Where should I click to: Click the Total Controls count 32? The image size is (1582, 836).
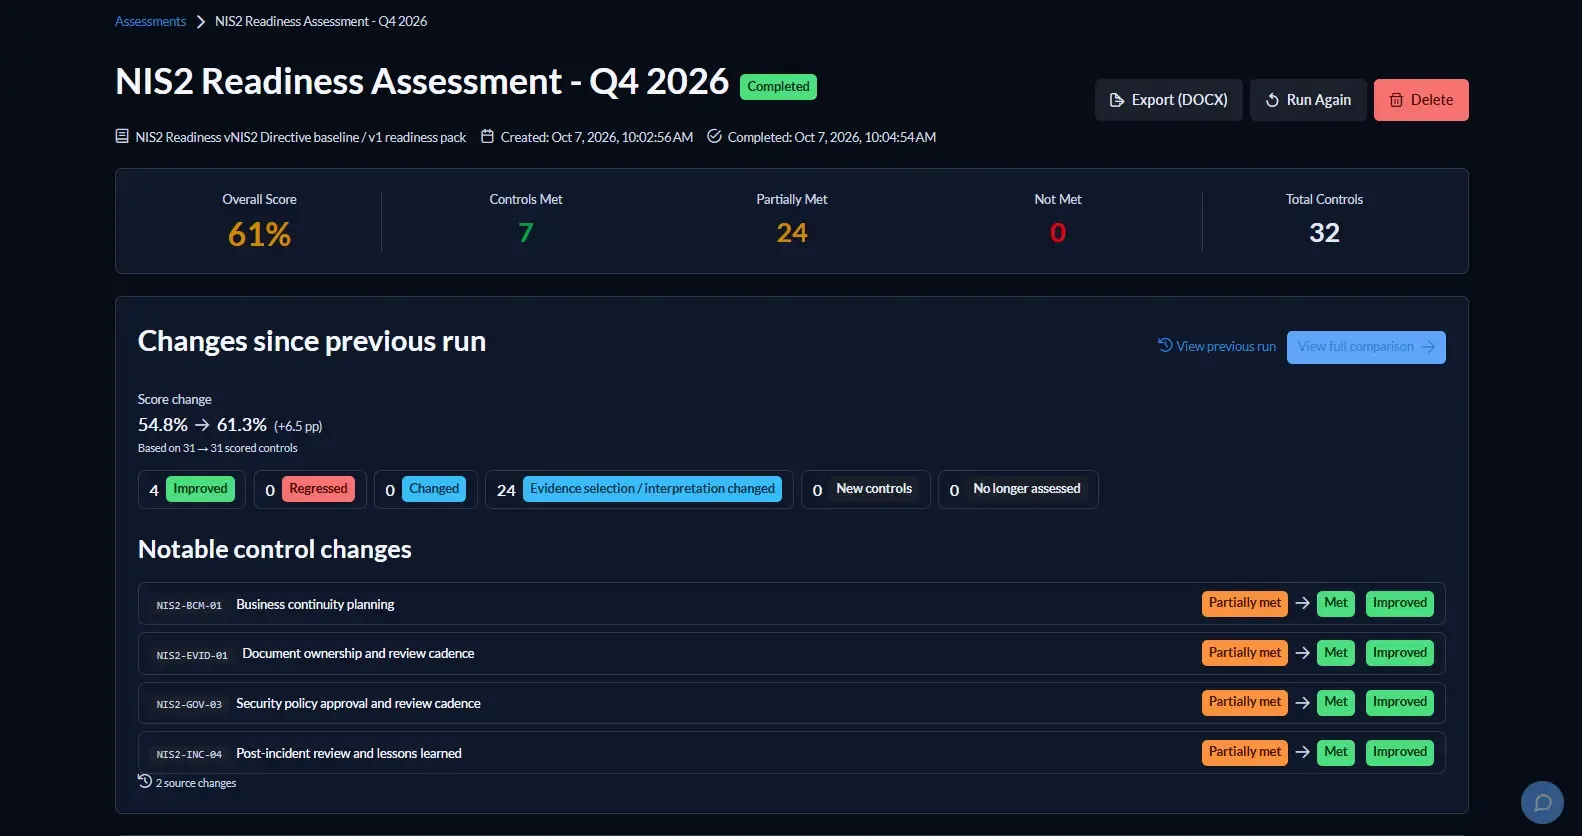pyautogui.click(x=1324, y=233)
